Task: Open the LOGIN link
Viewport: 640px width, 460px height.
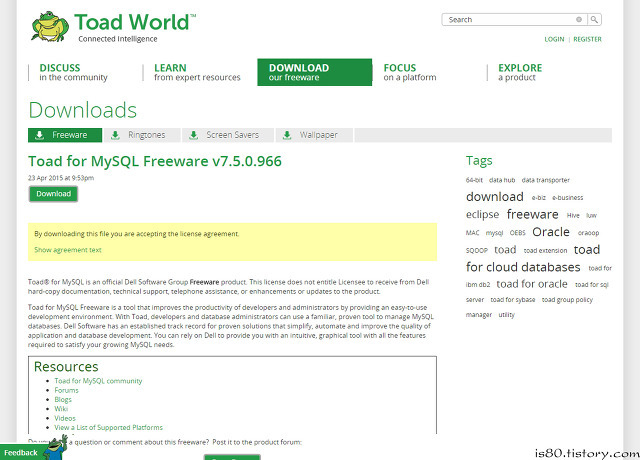Action: tap(554, 39)
